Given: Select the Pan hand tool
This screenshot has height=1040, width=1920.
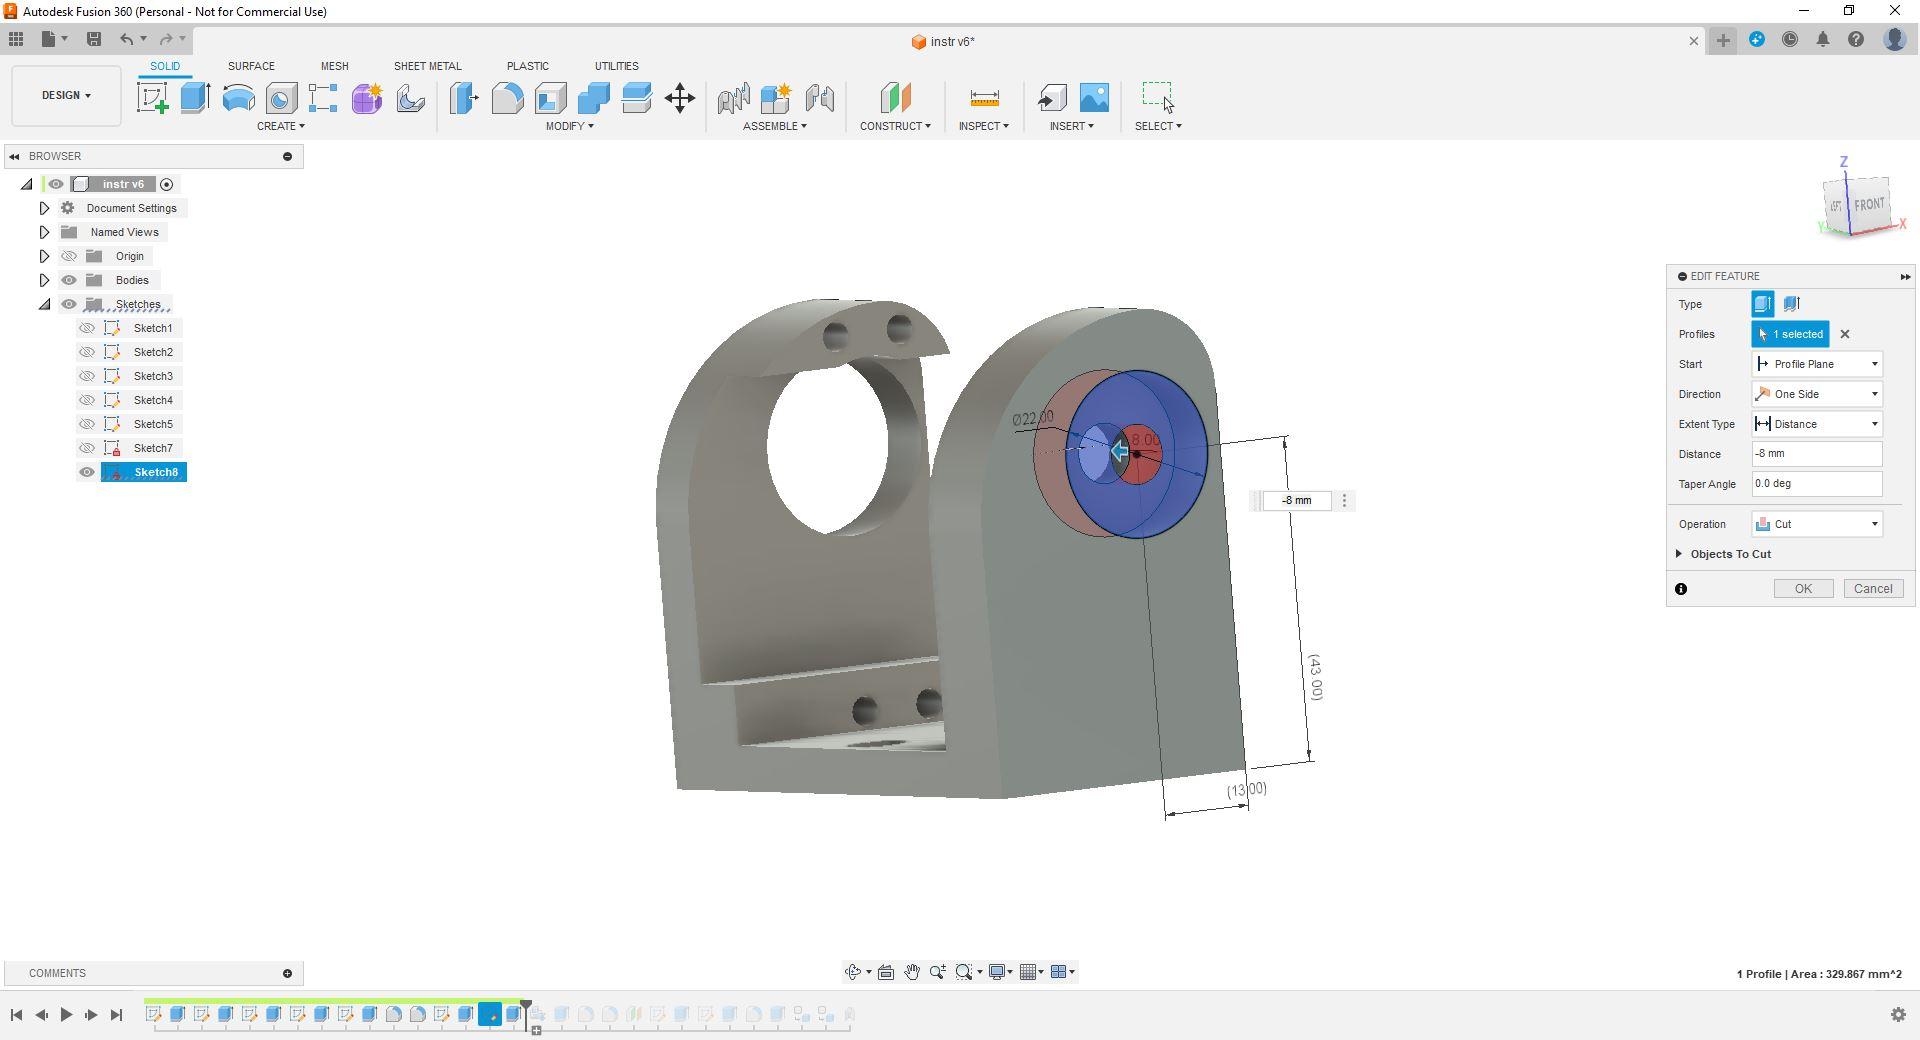Looking at the screenshot, I should [912, 972].
